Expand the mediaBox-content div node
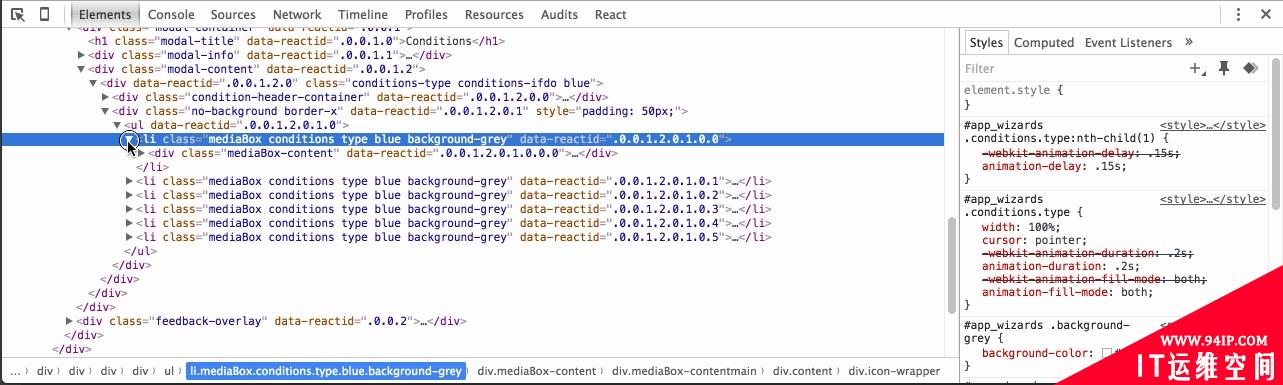Viewport: 1283px width, 385px height. point(141,154)
